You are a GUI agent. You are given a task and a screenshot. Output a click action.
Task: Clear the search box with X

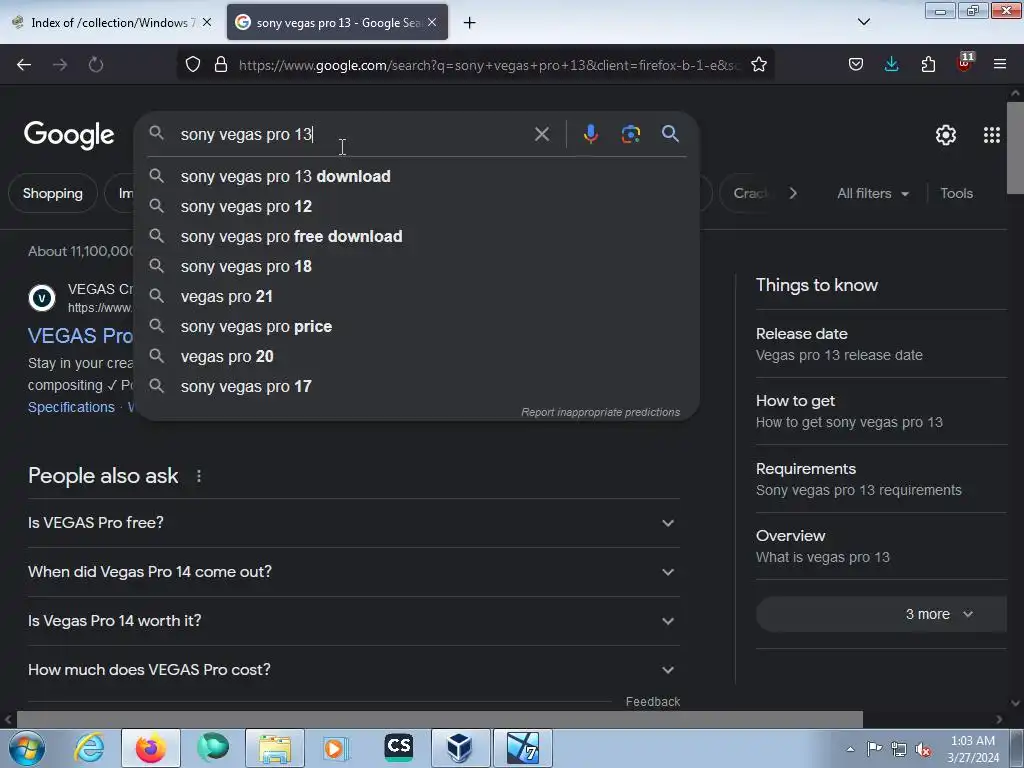point(541,135)
